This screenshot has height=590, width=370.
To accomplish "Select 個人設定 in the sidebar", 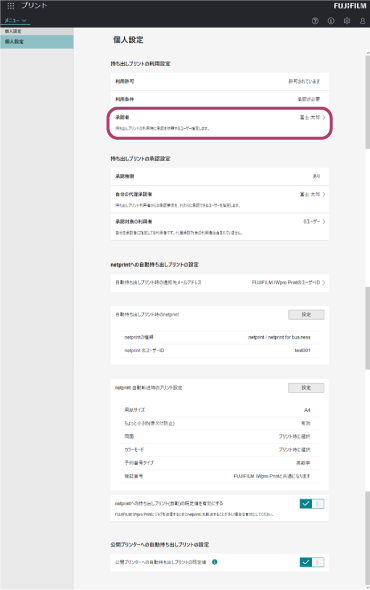I will [x=37, y=42].
